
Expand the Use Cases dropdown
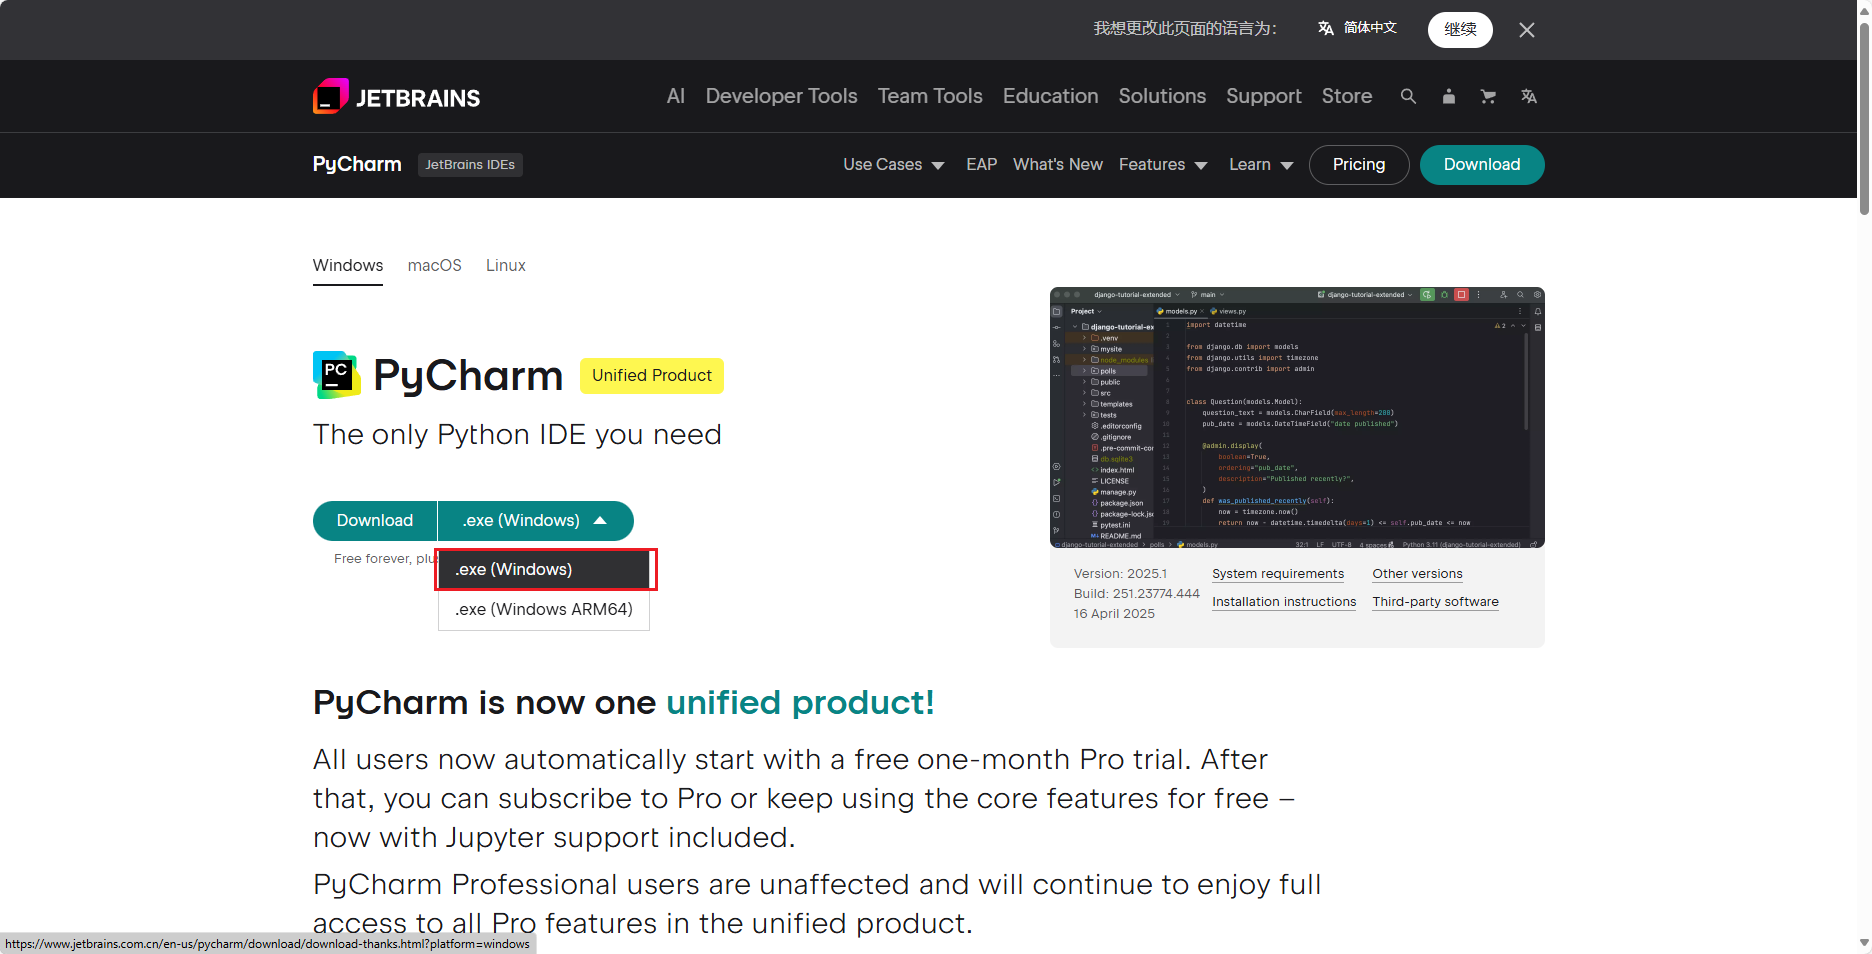tap(893, 165)
